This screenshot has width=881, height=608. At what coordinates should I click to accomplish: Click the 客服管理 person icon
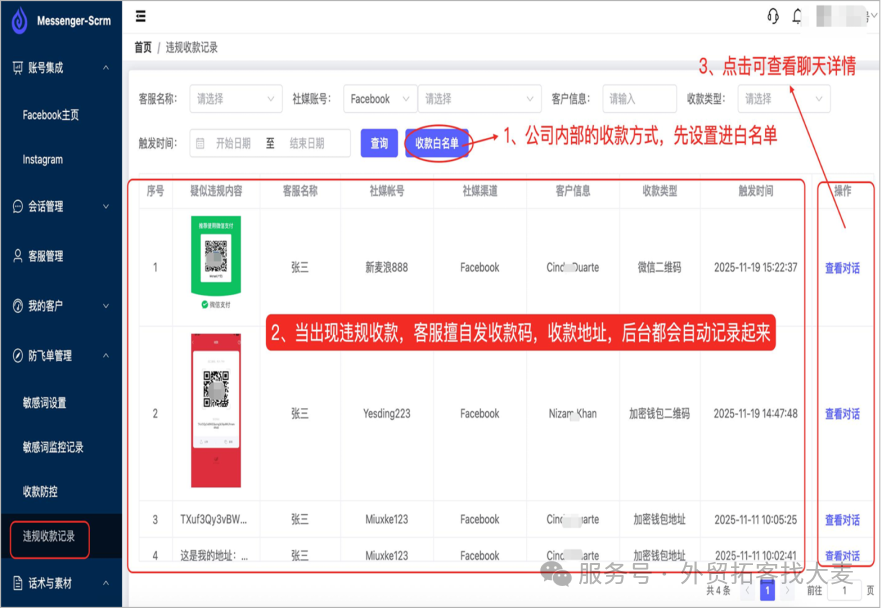(18, 256)
